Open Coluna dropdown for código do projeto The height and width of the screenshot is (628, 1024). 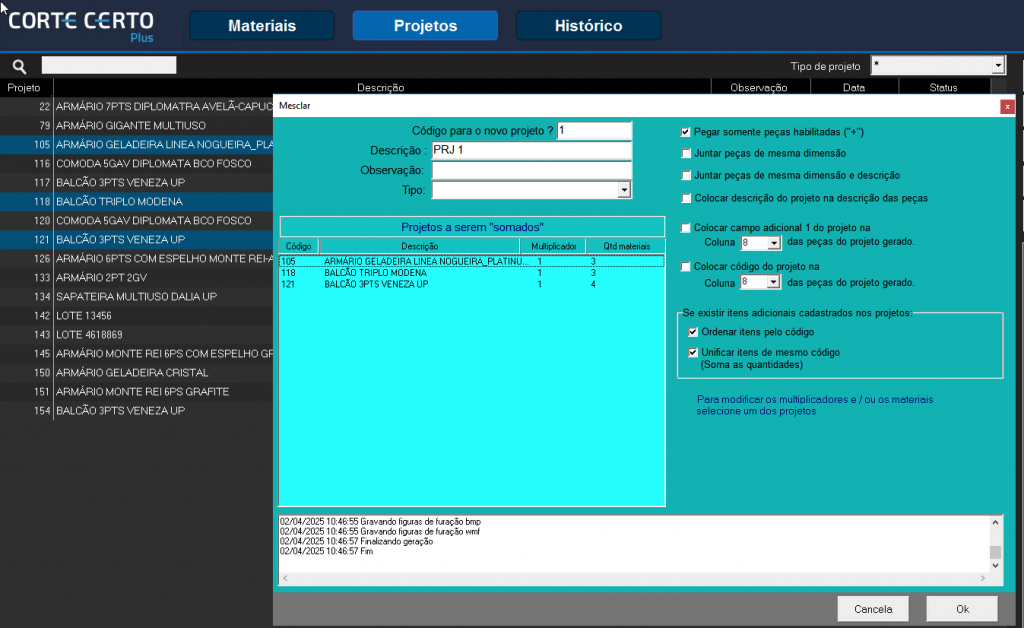(x=774, y=282)
